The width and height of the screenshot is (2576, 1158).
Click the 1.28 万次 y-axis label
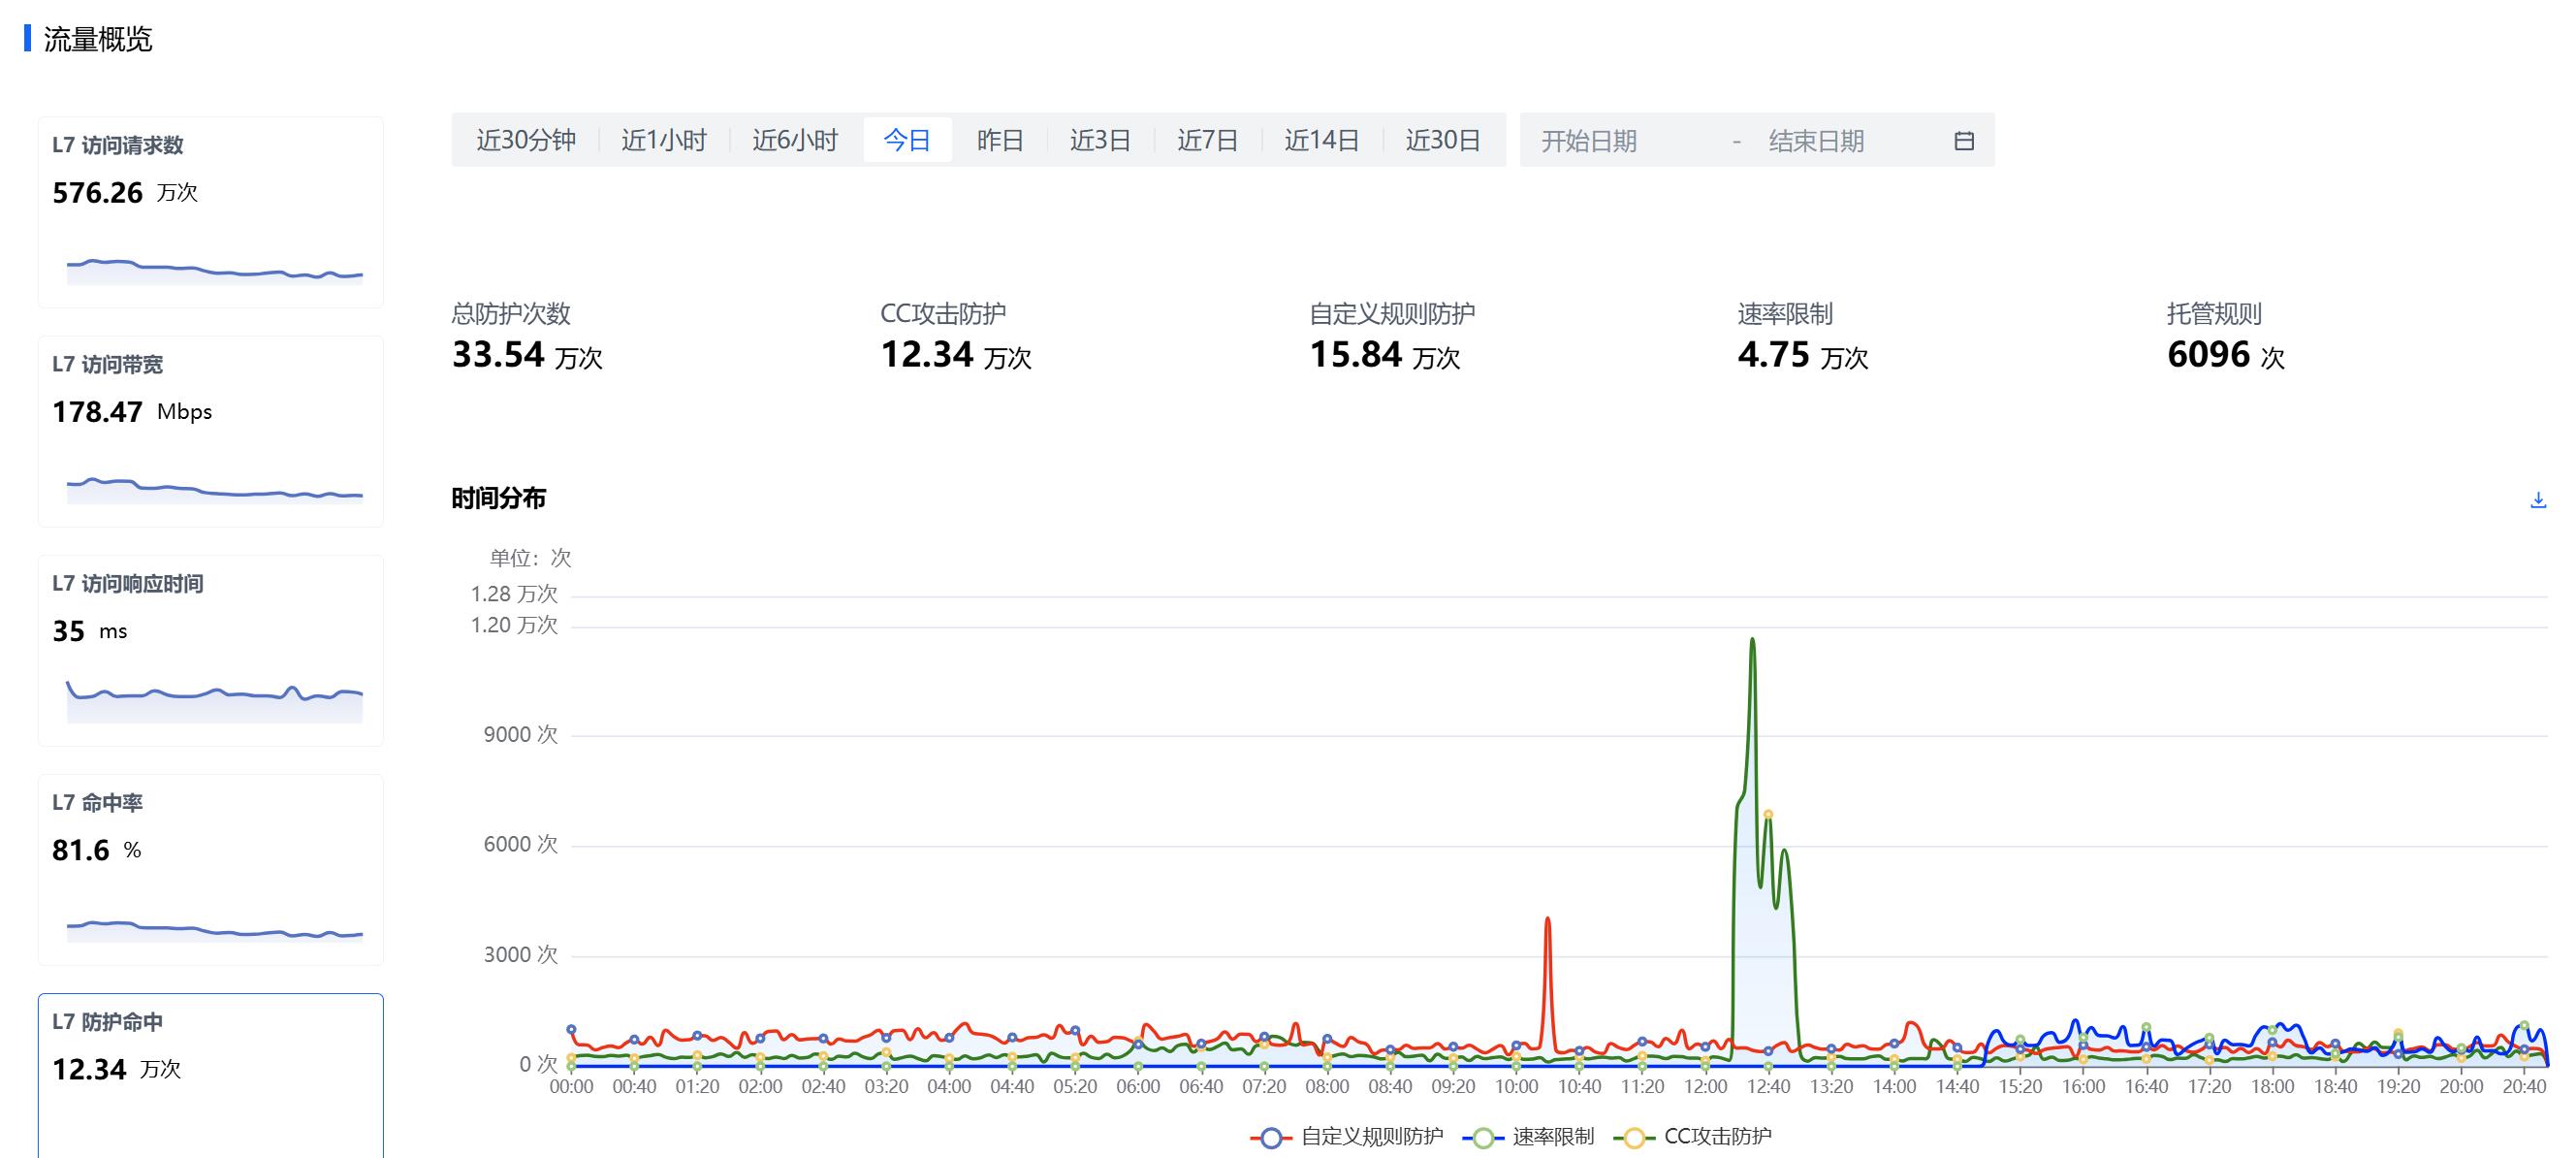point(514,594)
